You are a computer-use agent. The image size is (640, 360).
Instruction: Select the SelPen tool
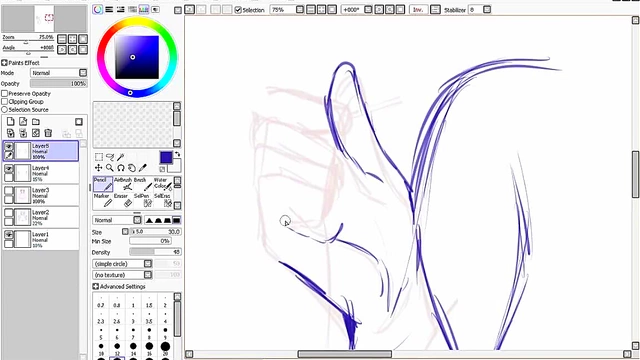tap(142, 200)
